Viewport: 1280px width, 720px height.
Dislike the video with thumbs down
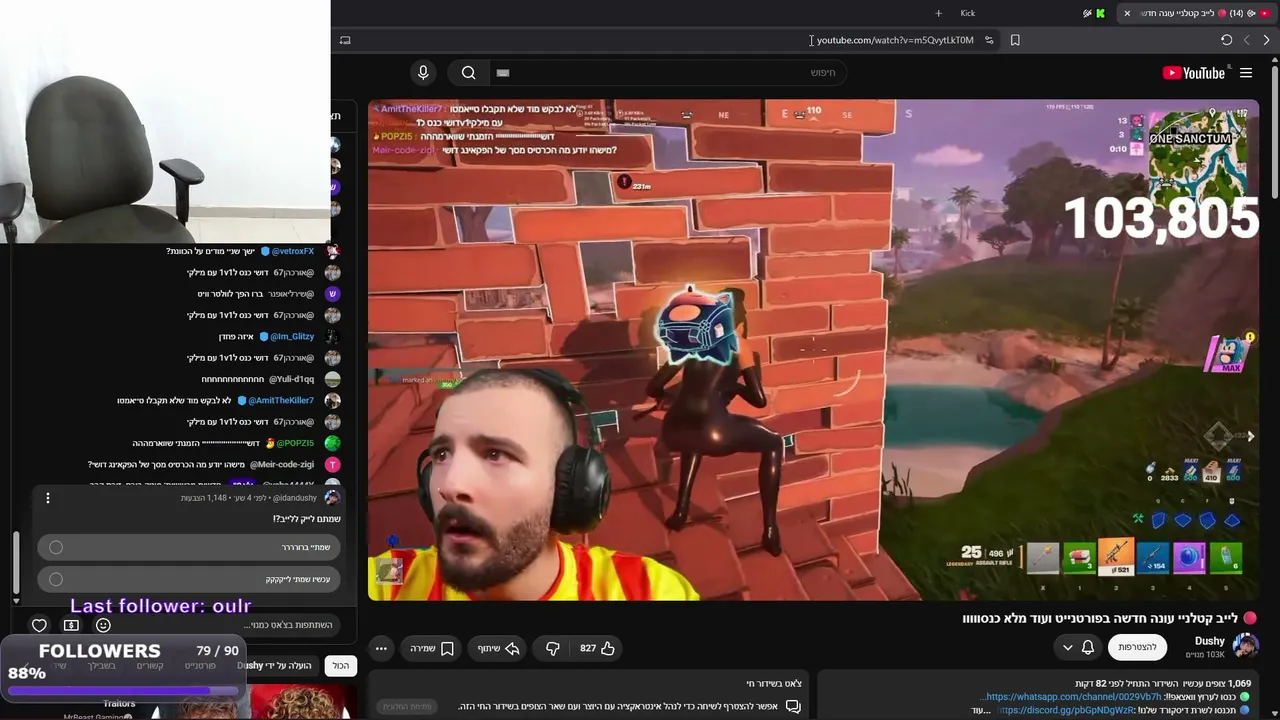click(x=553, y=648)
